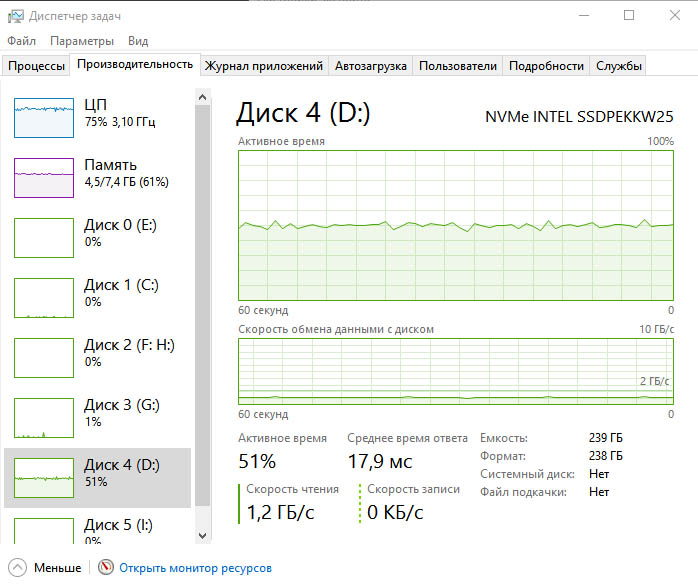
Task: Switch to the Процессы tab
Action: point(37,66)
